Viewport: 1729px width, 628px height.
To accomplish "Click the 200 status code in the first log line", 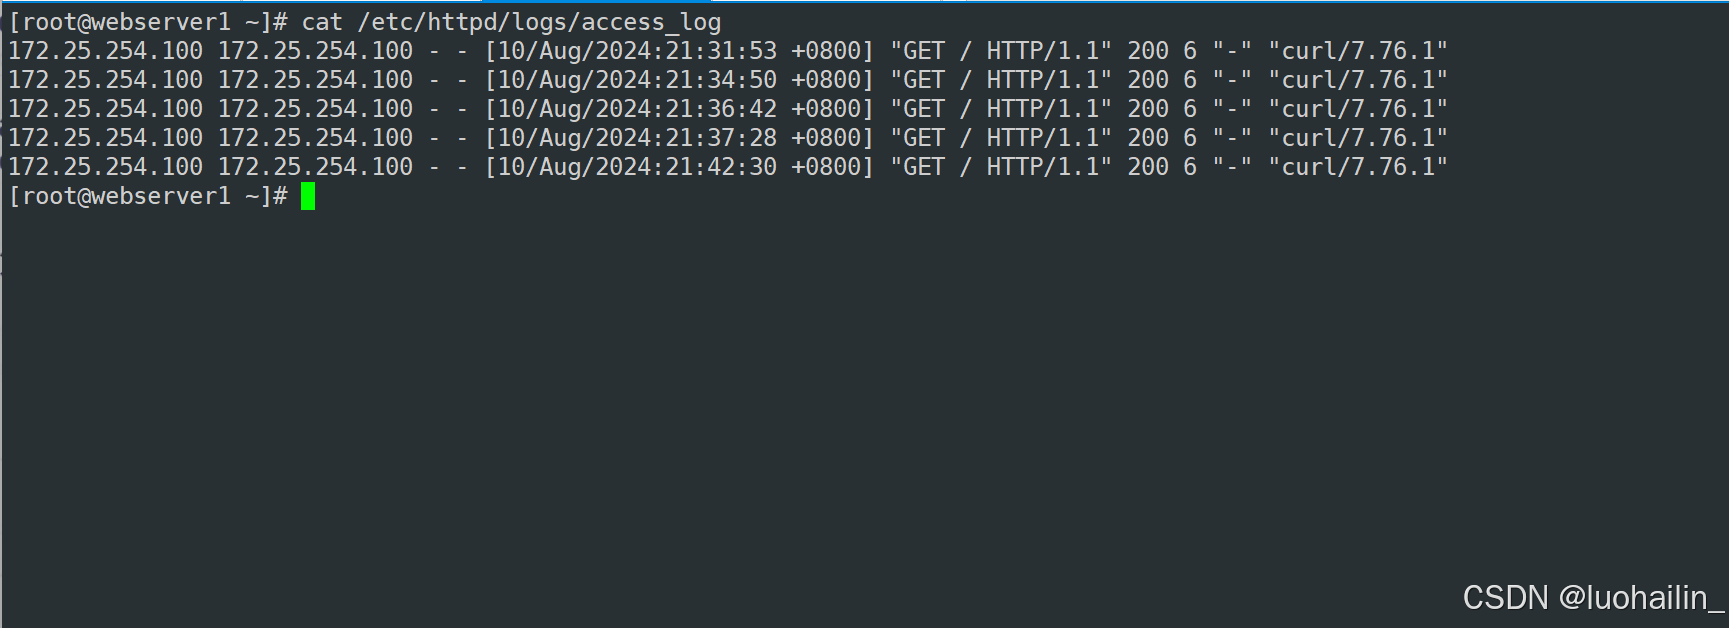I will [1148, 51].
